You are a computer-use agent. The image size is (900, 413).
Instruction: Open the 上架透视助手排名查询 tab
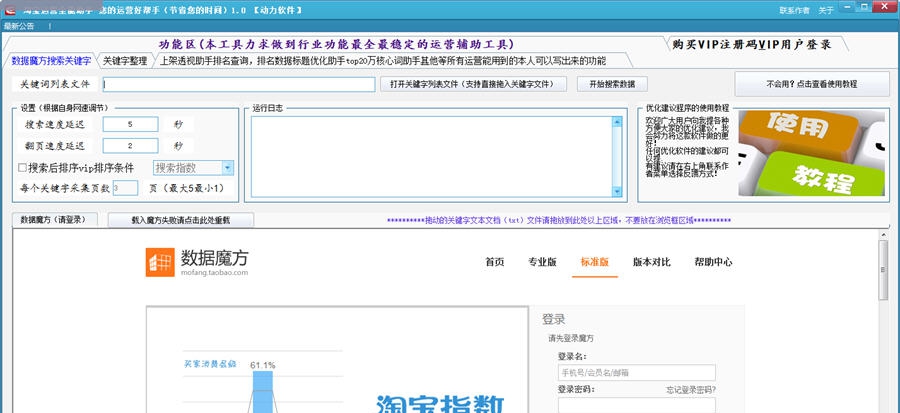point(383,60)
